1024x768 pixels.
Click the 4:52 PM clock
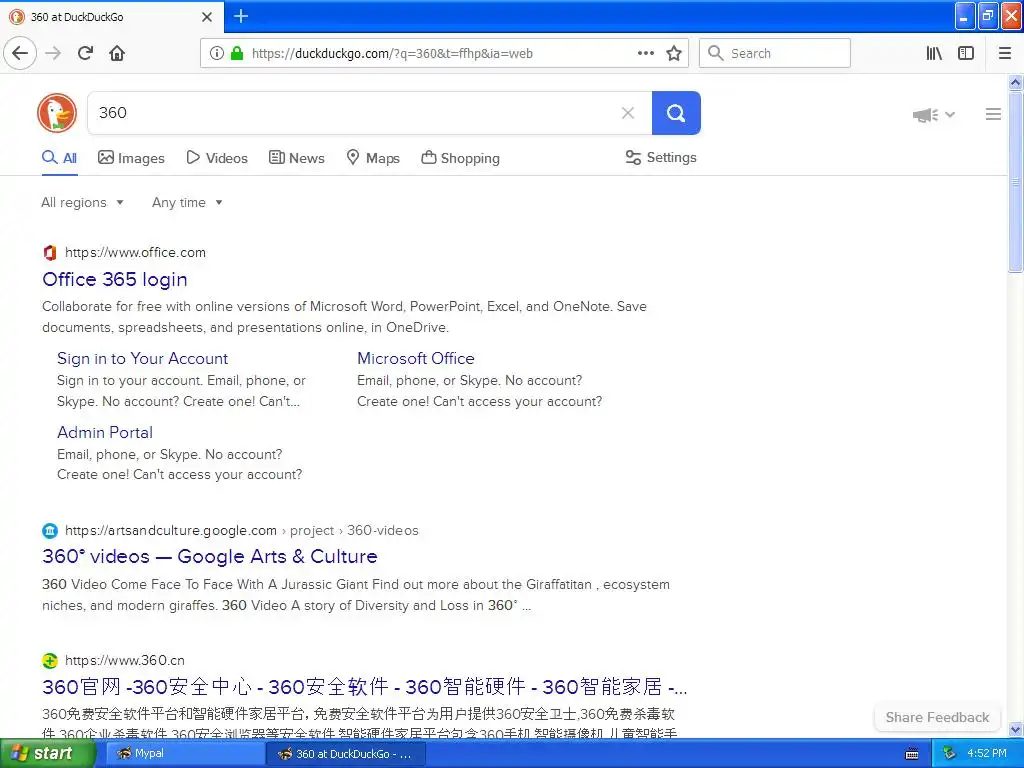987,754
